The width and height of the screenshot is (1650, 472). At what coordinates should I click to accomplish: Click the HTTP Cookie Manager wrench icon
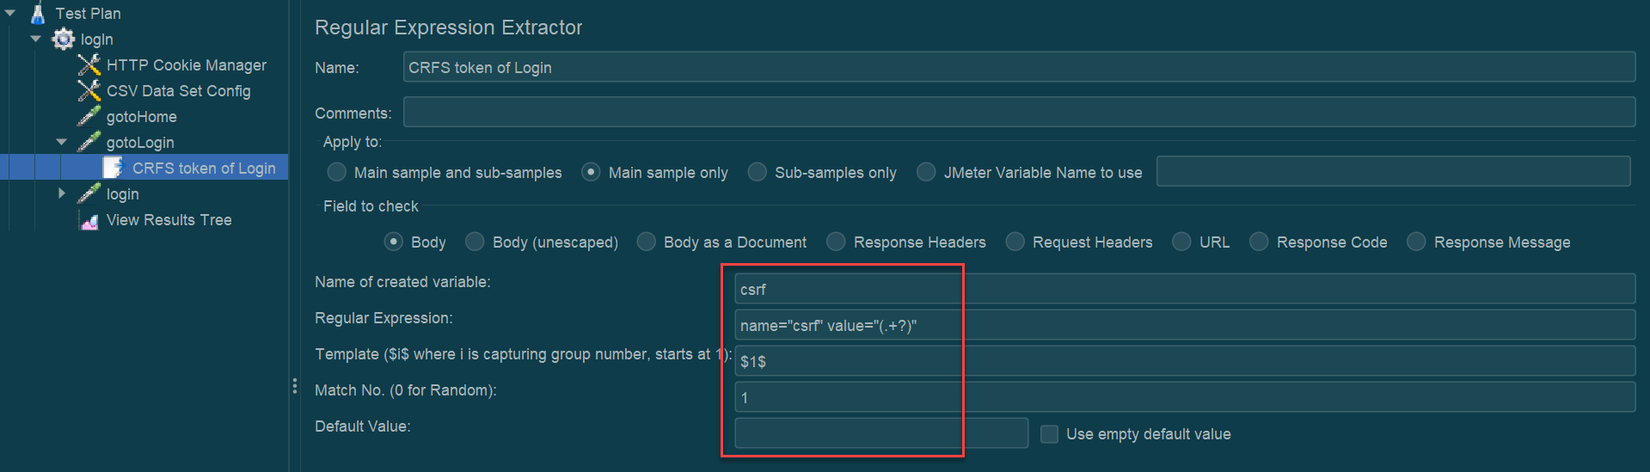(x=89, y=65)
